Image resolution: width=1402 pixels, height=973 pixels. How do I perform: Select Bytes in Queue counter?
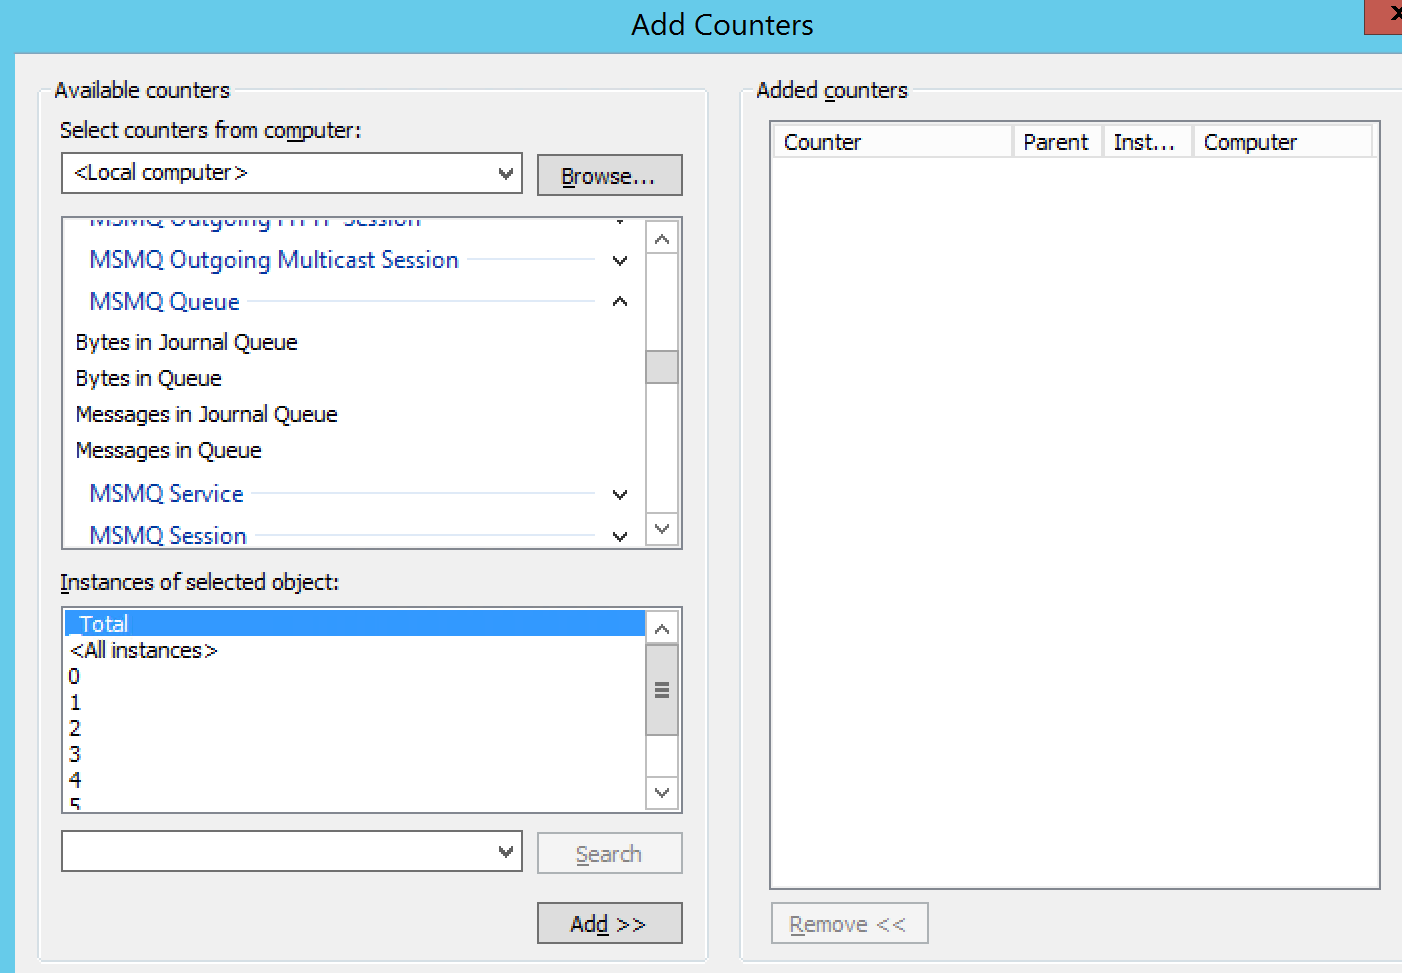[x=149, y=379]
